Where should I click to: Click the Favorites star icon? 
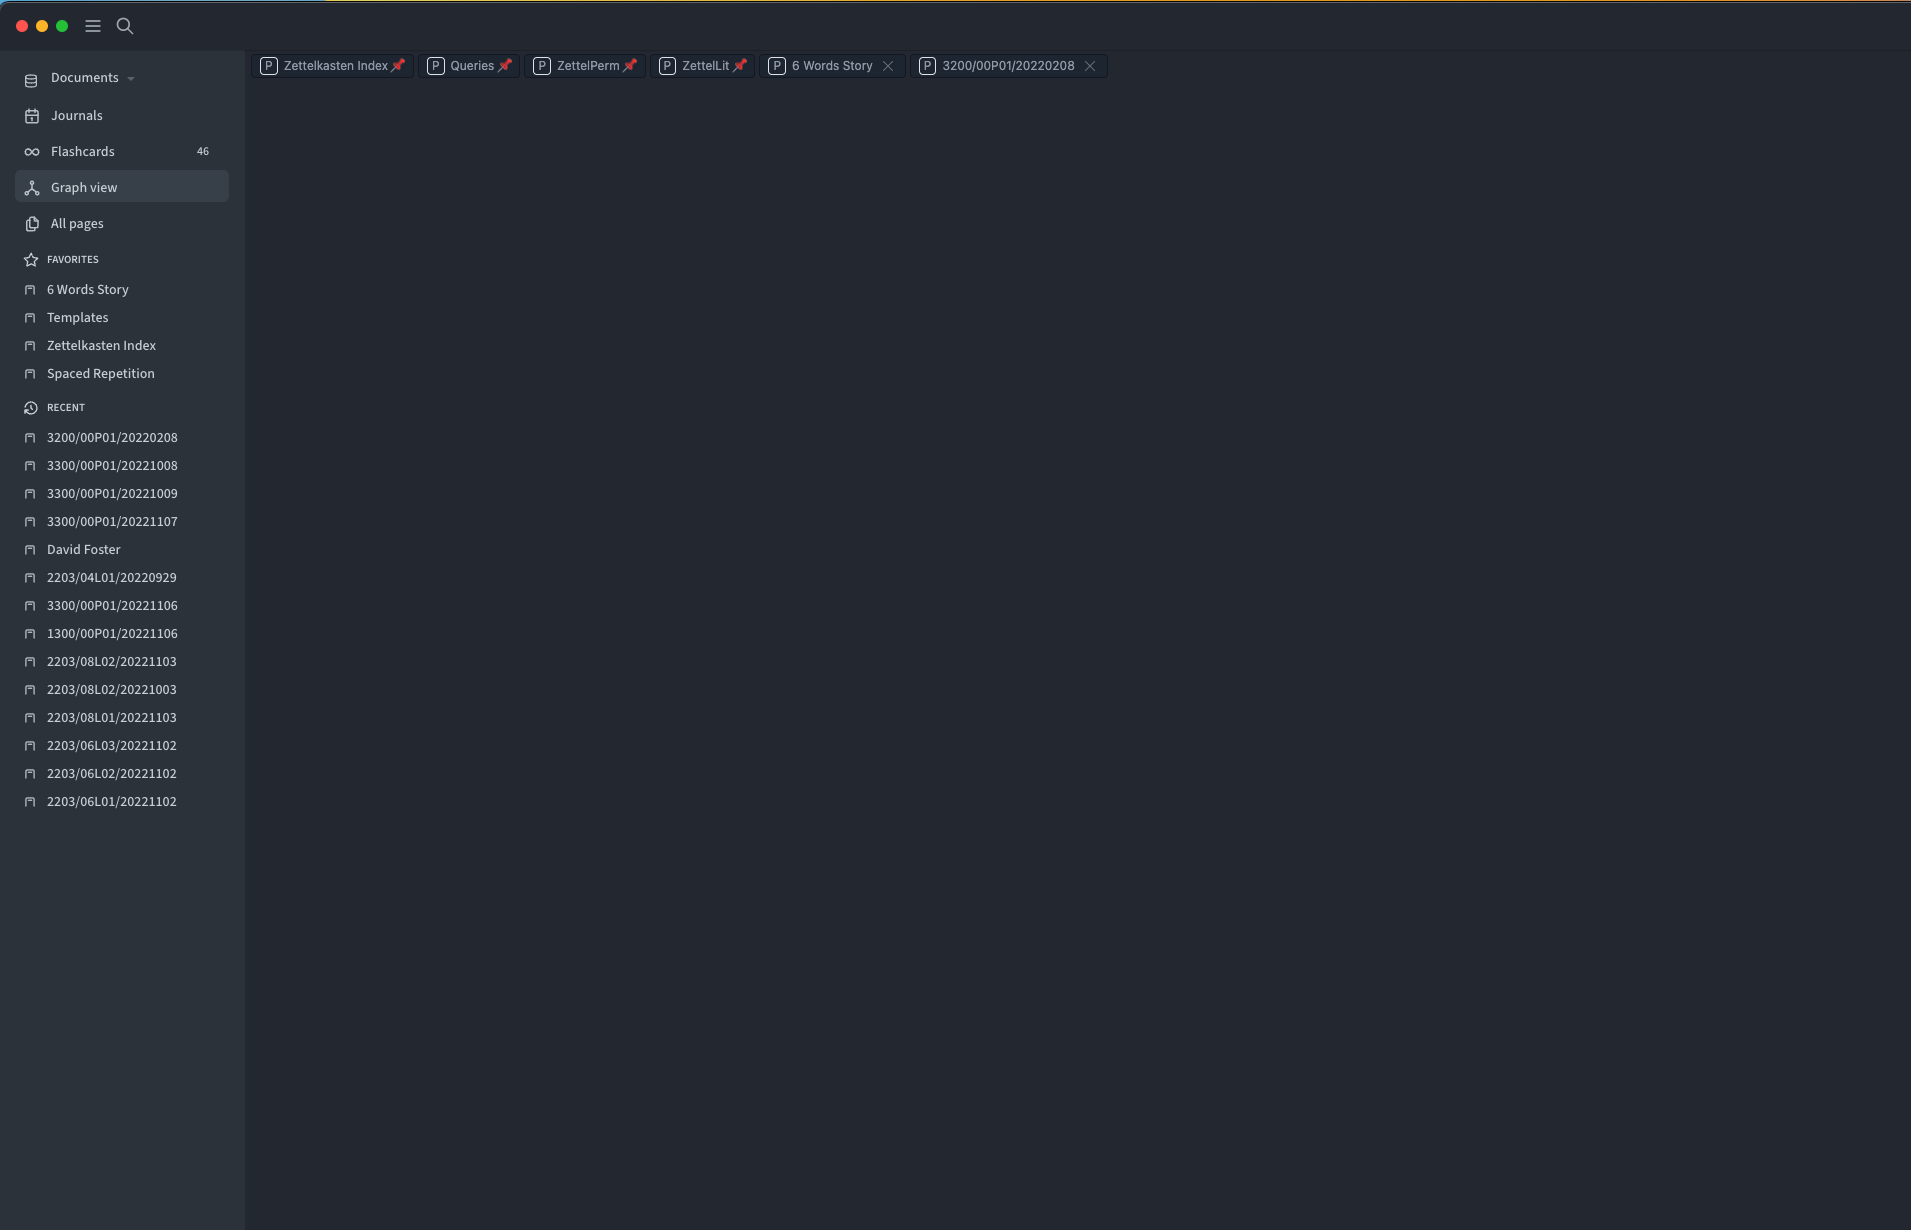click(31, 260)
